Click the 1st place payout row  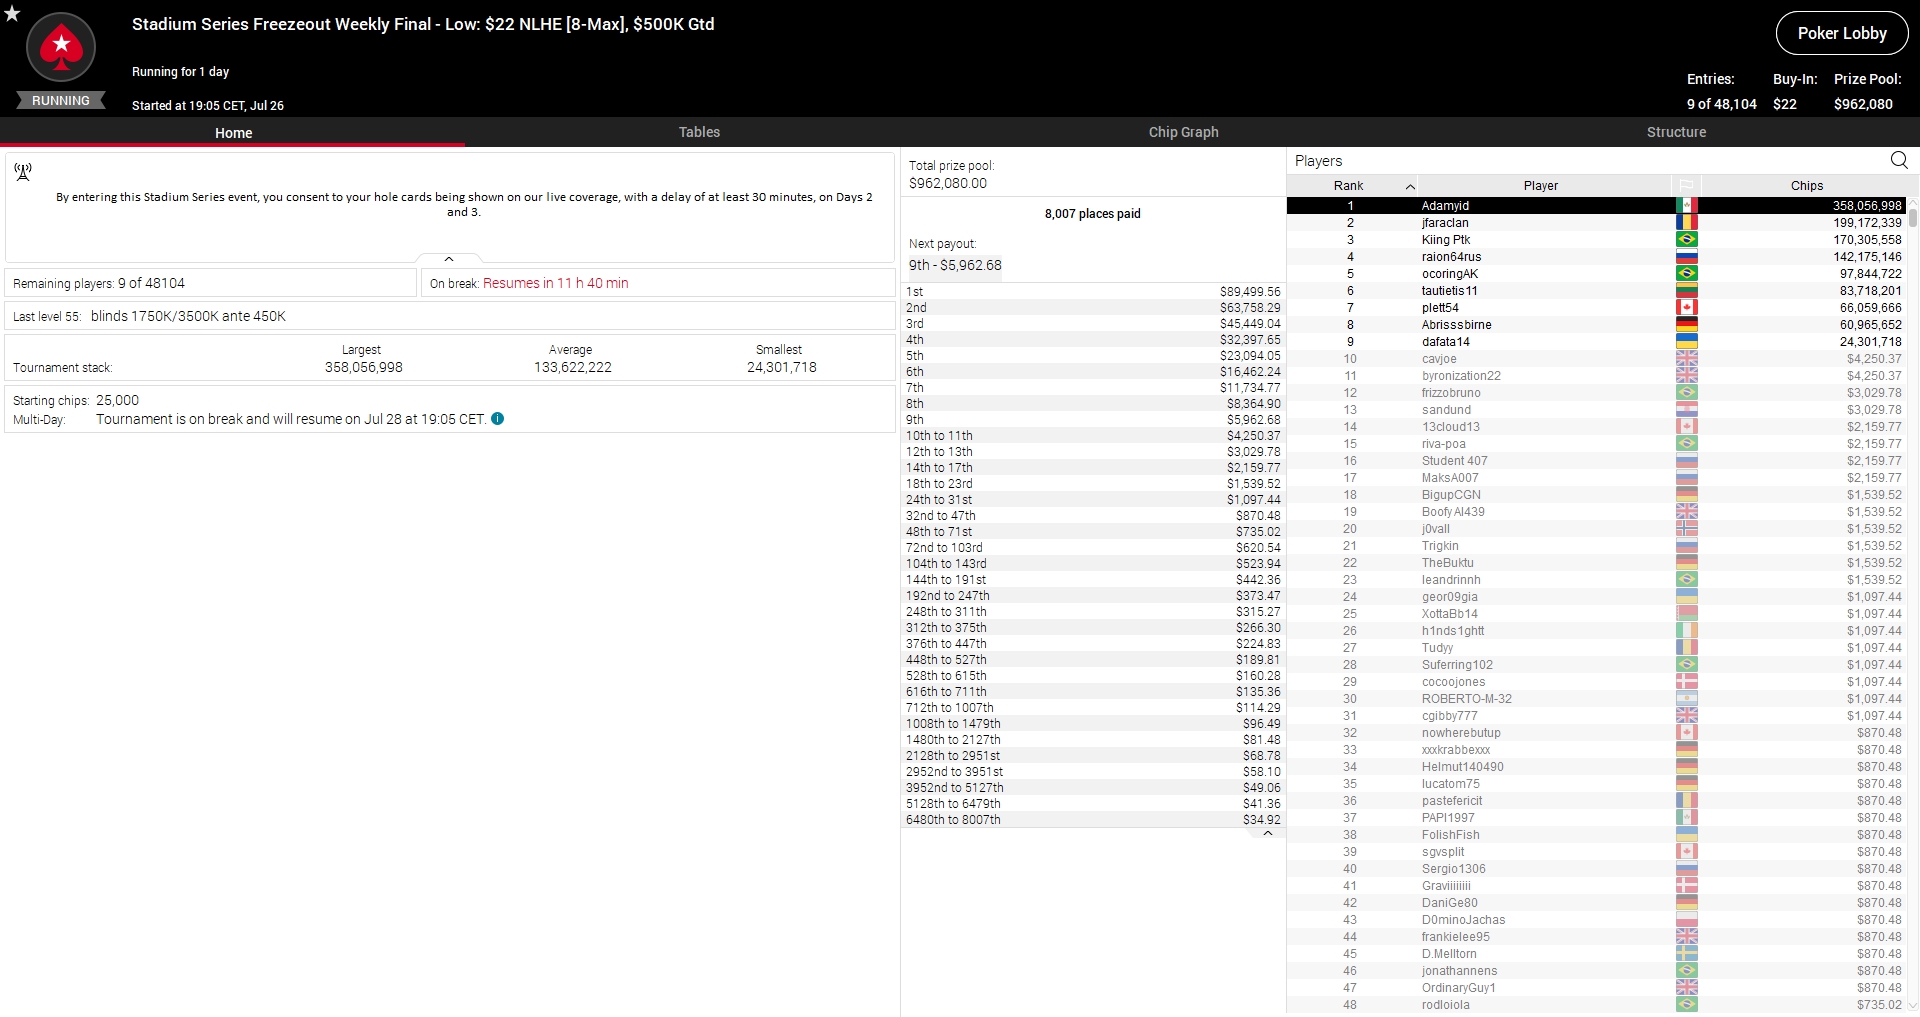pyautogui.click(x=1093, y=292)
